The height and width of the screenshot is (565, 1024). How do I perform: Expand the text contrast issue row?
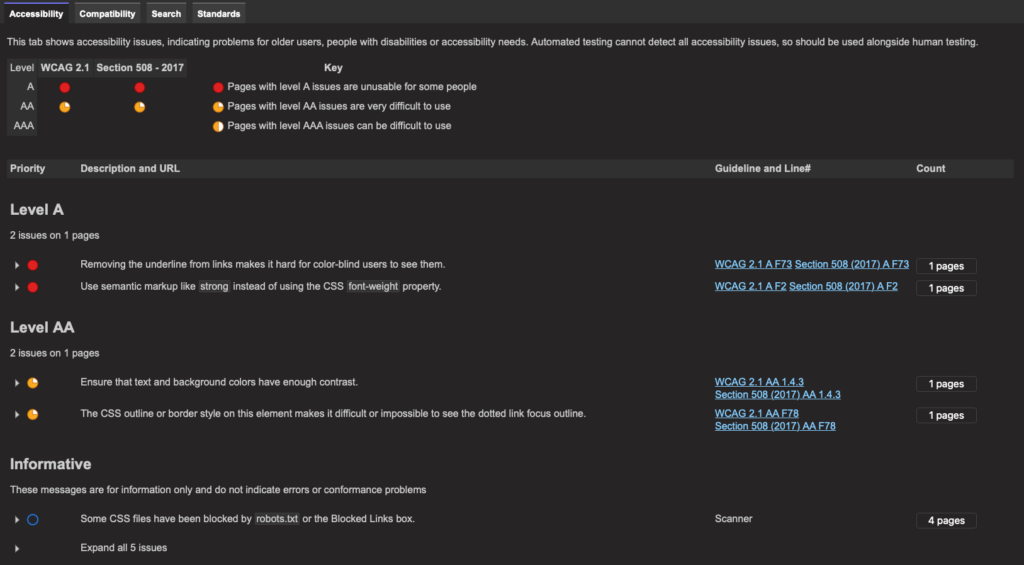click(17, 383)
